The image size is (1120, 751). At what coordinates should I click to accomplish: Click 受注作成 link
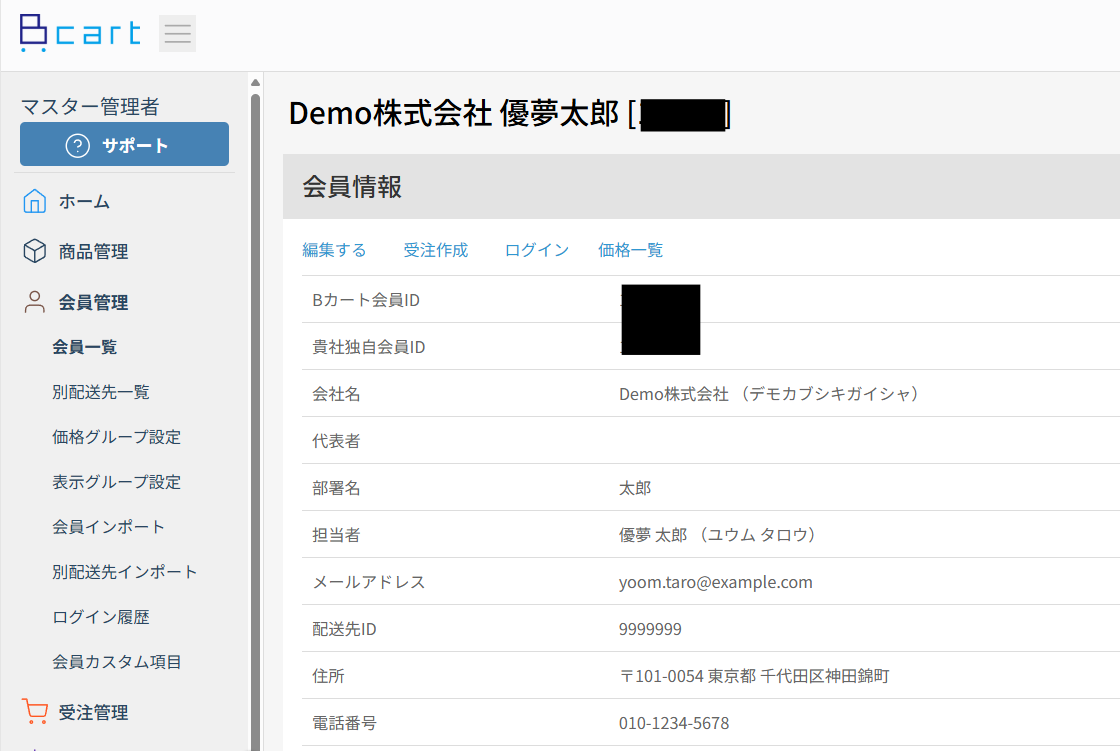436,250
